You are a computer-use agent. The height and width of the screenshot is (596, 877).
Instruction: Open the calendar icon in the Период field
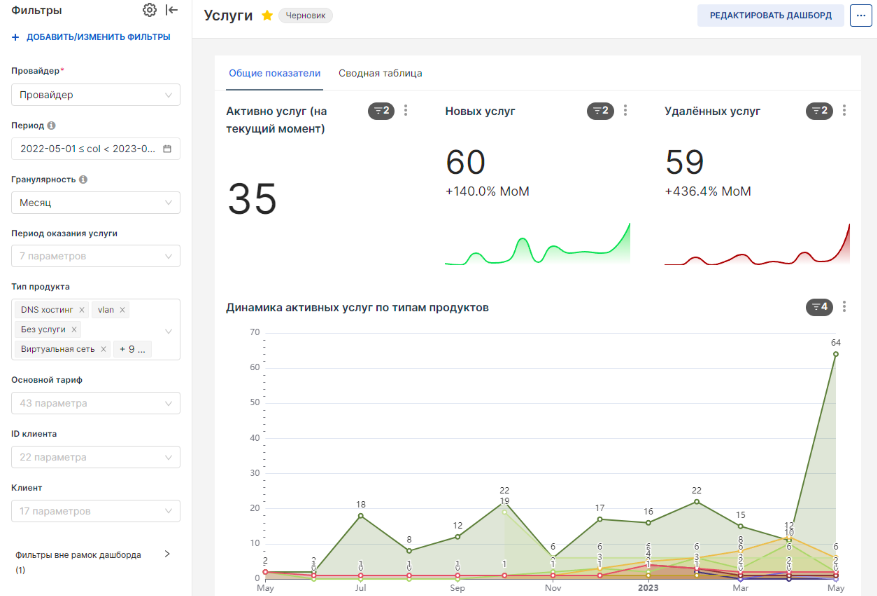coord(167,149)
